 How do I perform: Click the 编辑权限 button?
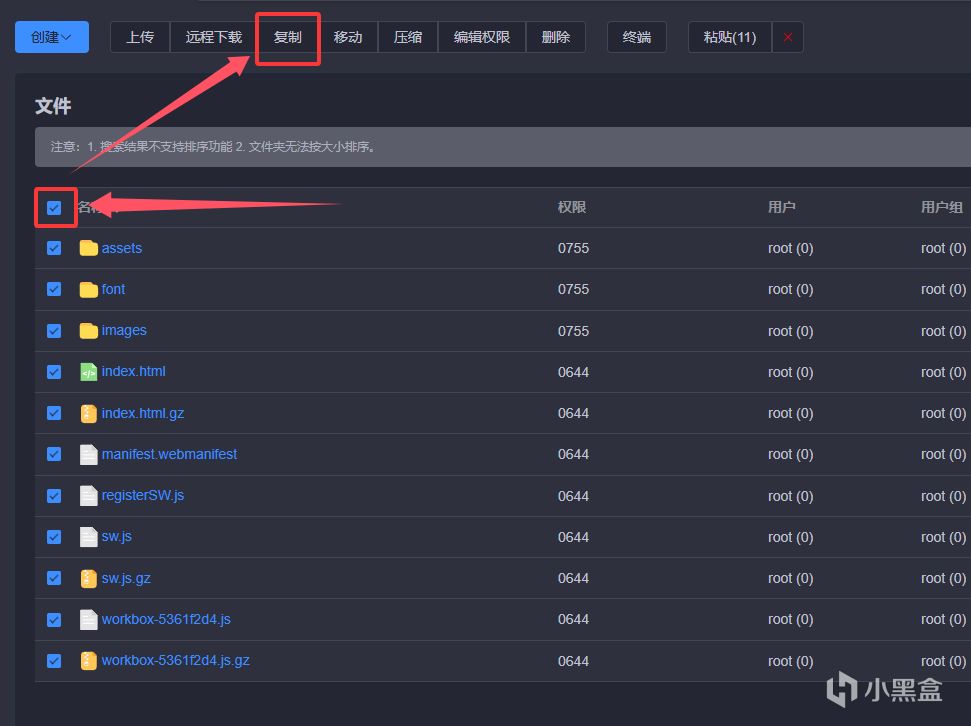click(x=482, y=37)
